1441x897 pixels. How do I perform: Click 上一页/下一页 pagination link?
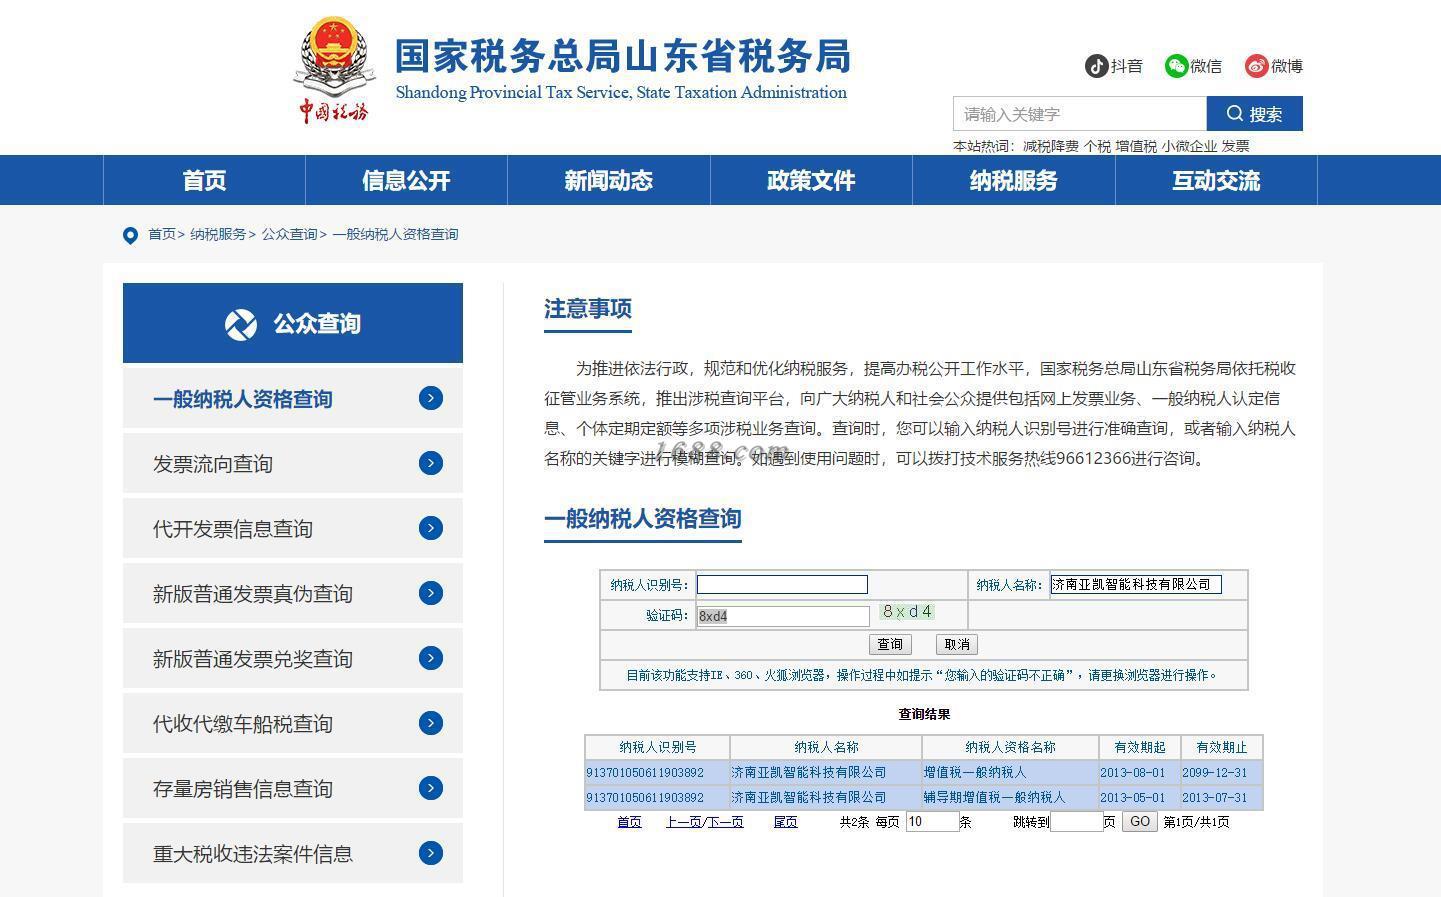pyautogui.click(x=705, y=822)
